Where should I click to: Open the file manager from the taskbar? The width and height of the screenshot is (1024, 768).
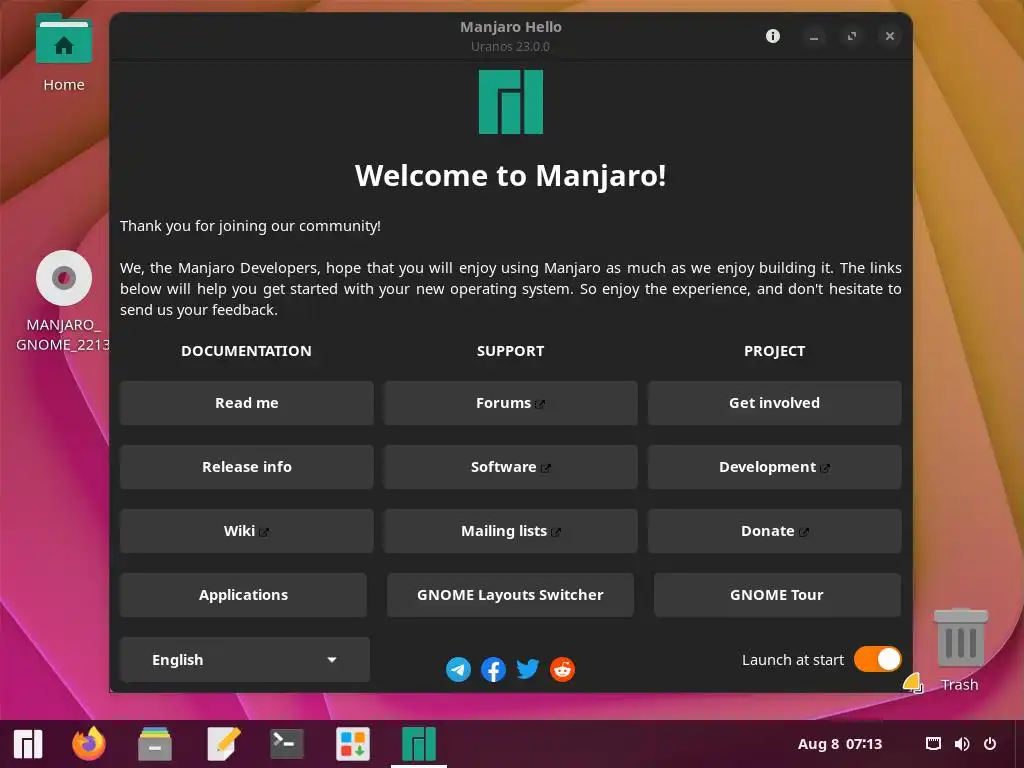(x=155, y=744)
